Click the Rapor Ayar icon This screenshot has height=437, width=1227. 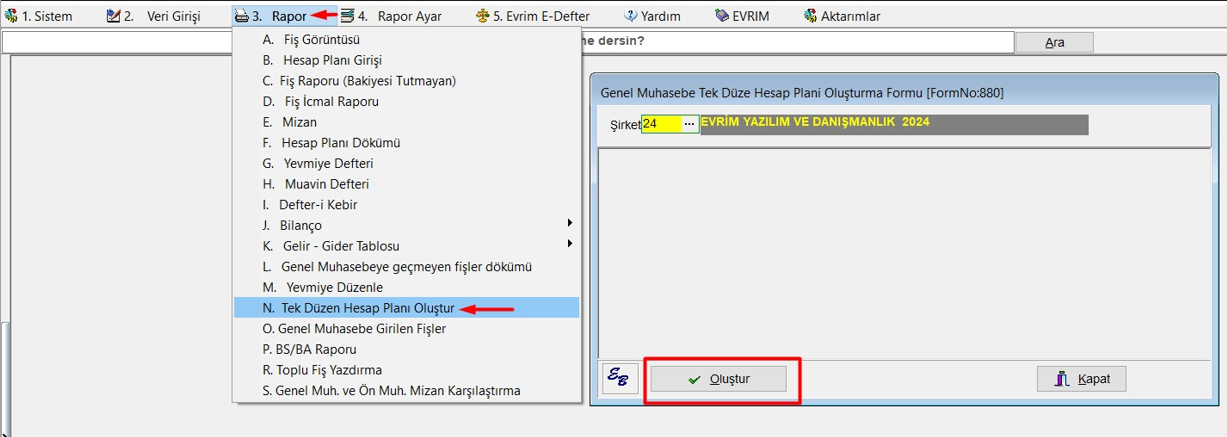tap(347, 16)
